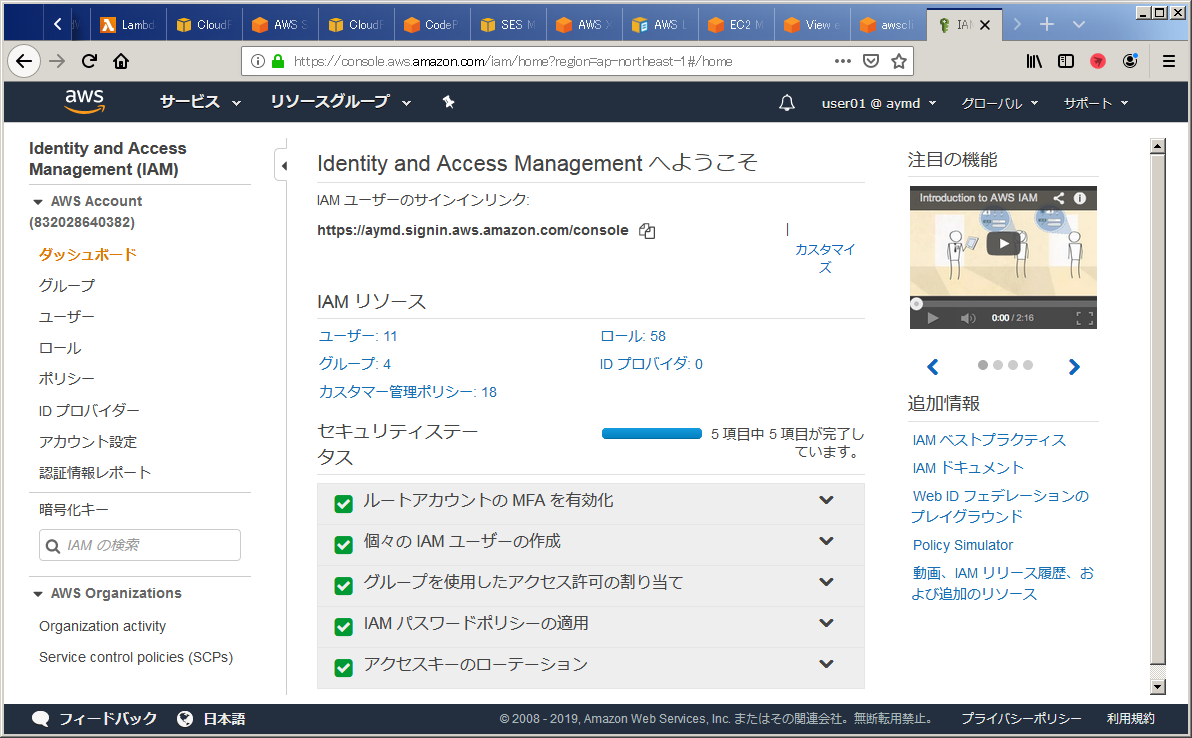1192x738 pixels.
Task: Open Service control policies (SCPs)
Action: click(136, 657)
